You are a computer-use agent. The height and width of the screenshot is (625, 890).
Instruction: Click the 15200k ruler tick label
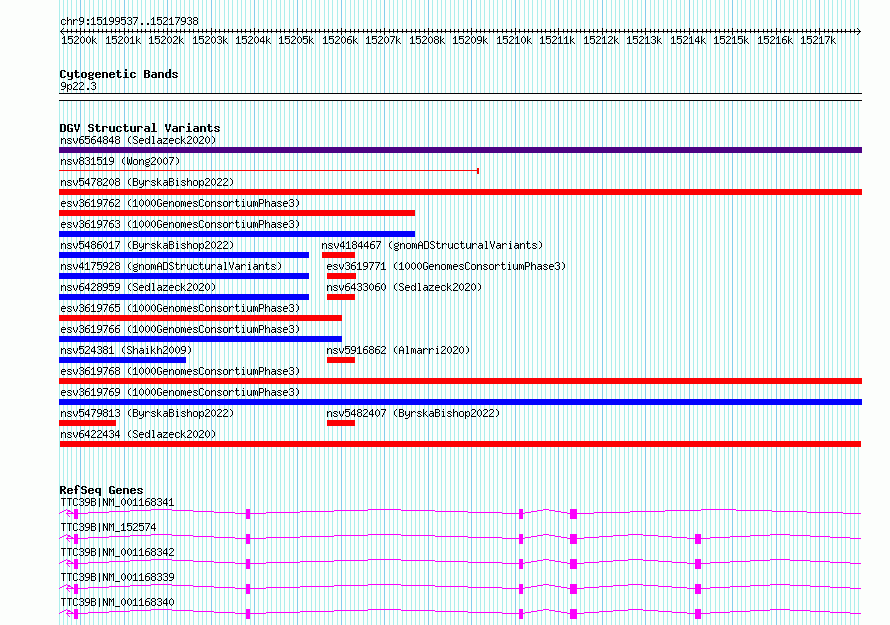[x=79, y=40]
